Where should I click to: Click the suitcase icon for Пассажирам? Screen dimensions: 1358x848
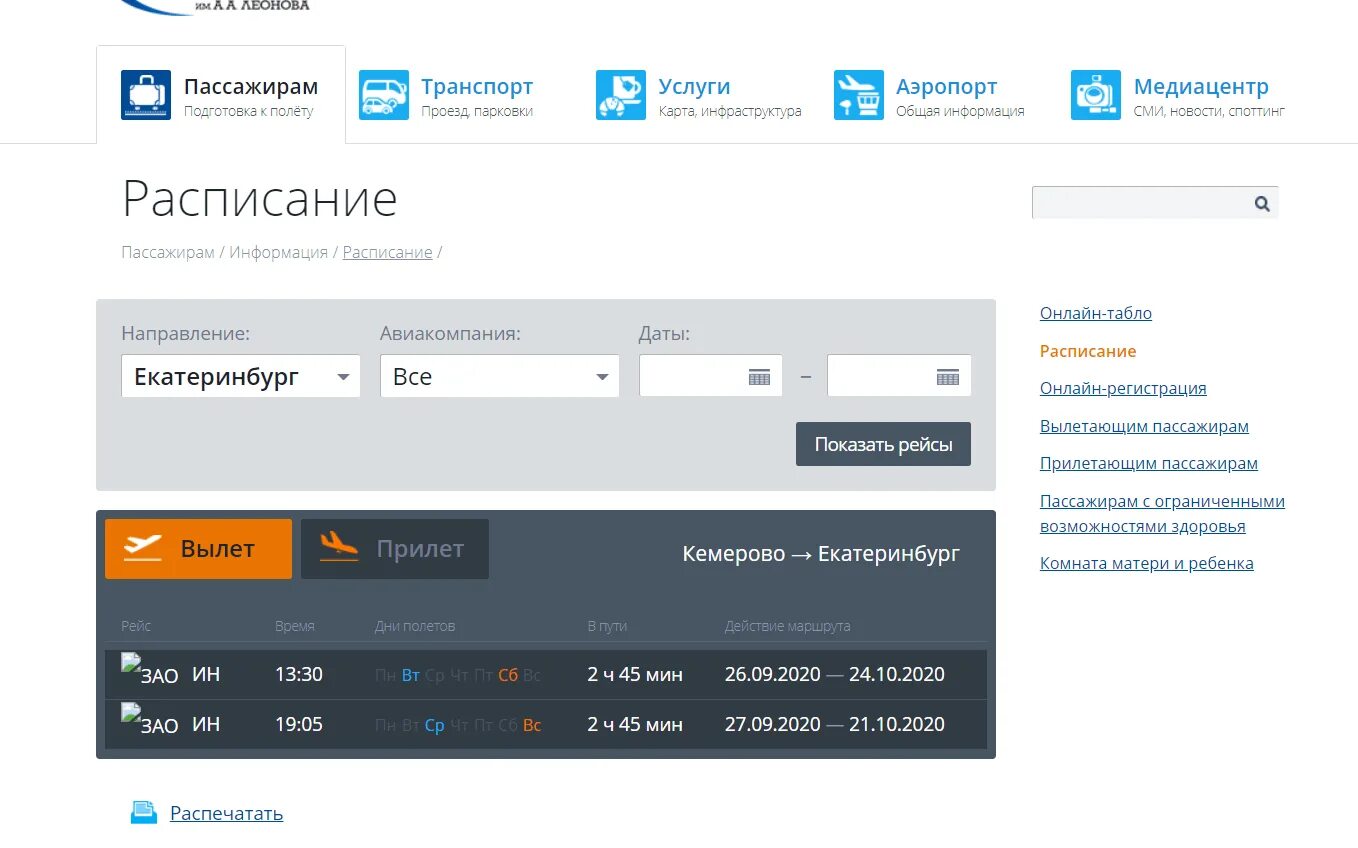click(146, 95)
